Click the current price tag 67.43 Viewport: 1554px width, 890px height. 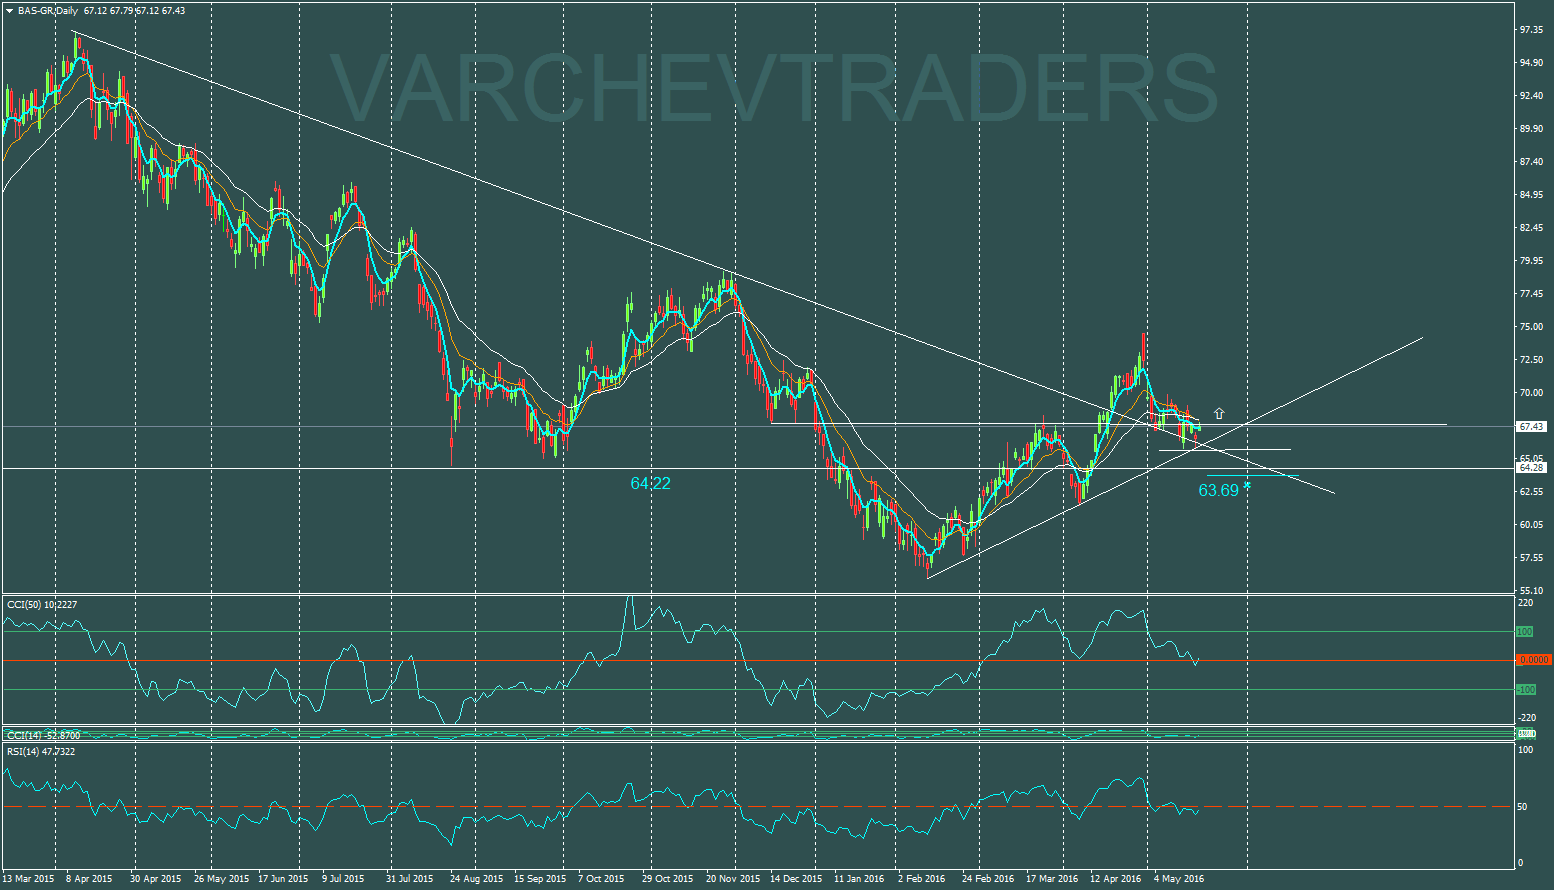tap(1532, 427)
